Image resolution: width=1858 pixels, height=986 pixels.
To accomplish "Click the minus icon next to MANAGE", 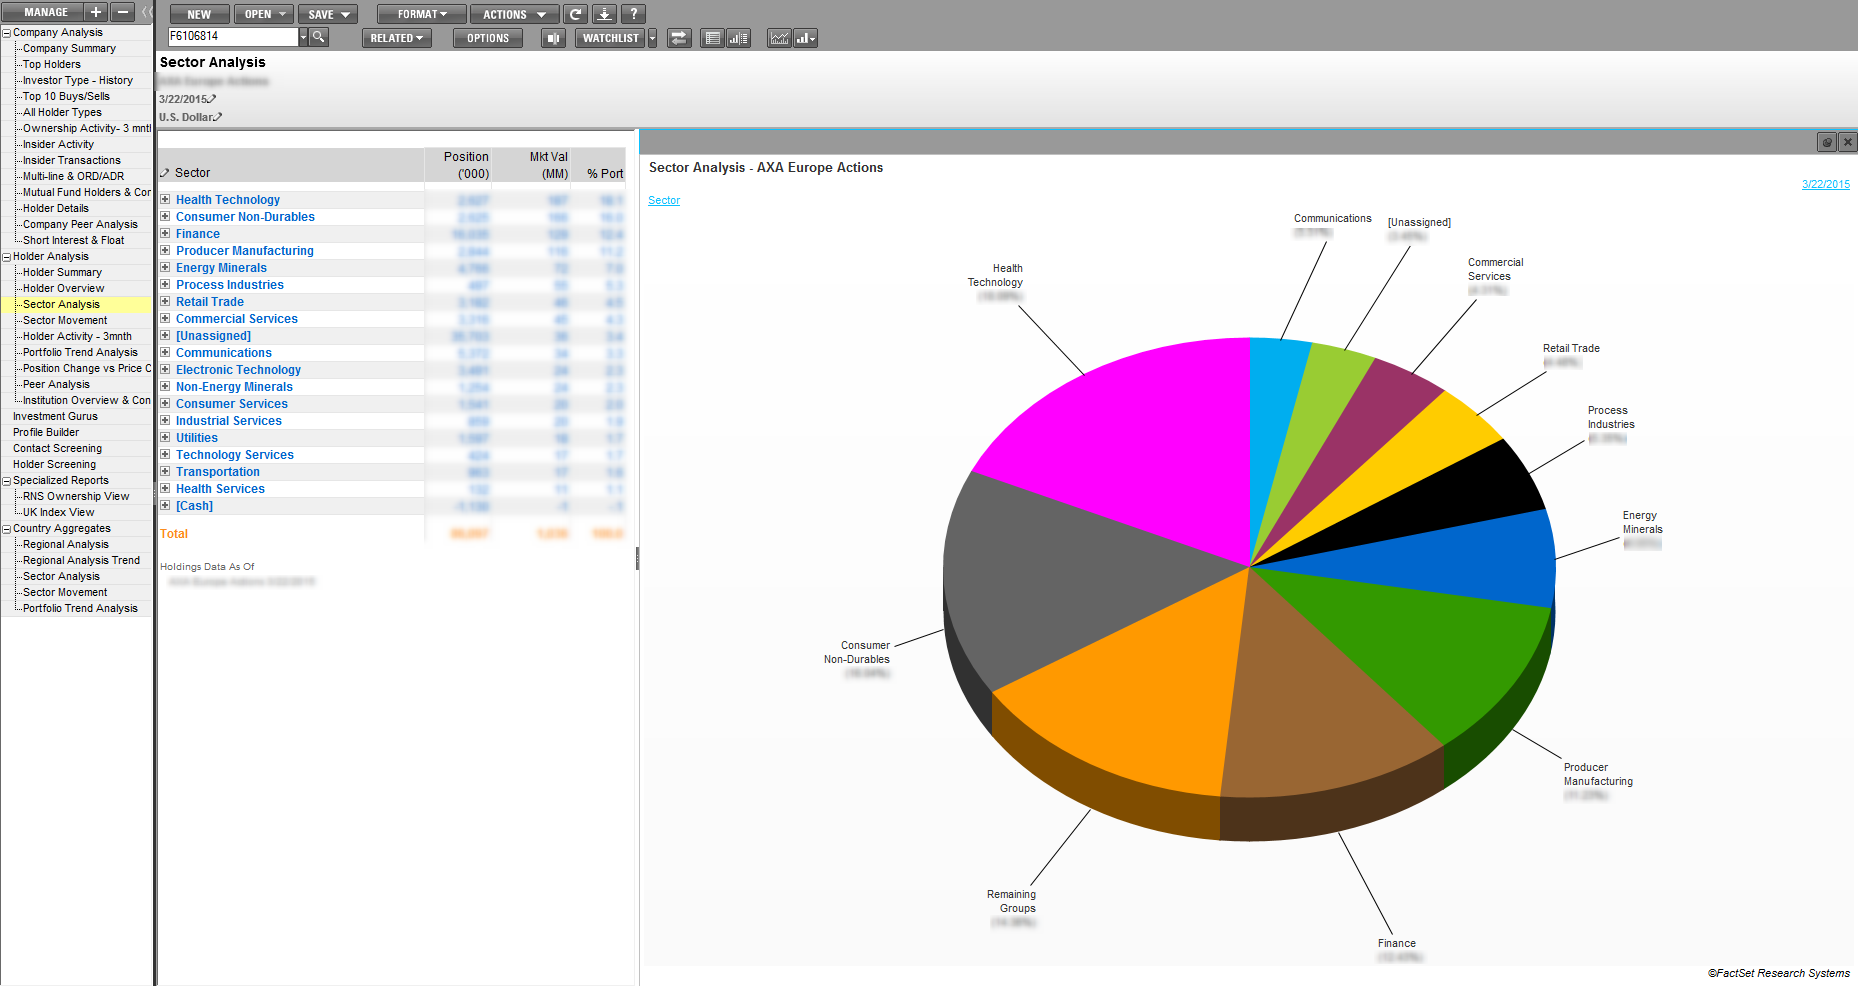I will pyautogui.click(x=122, y=12).
